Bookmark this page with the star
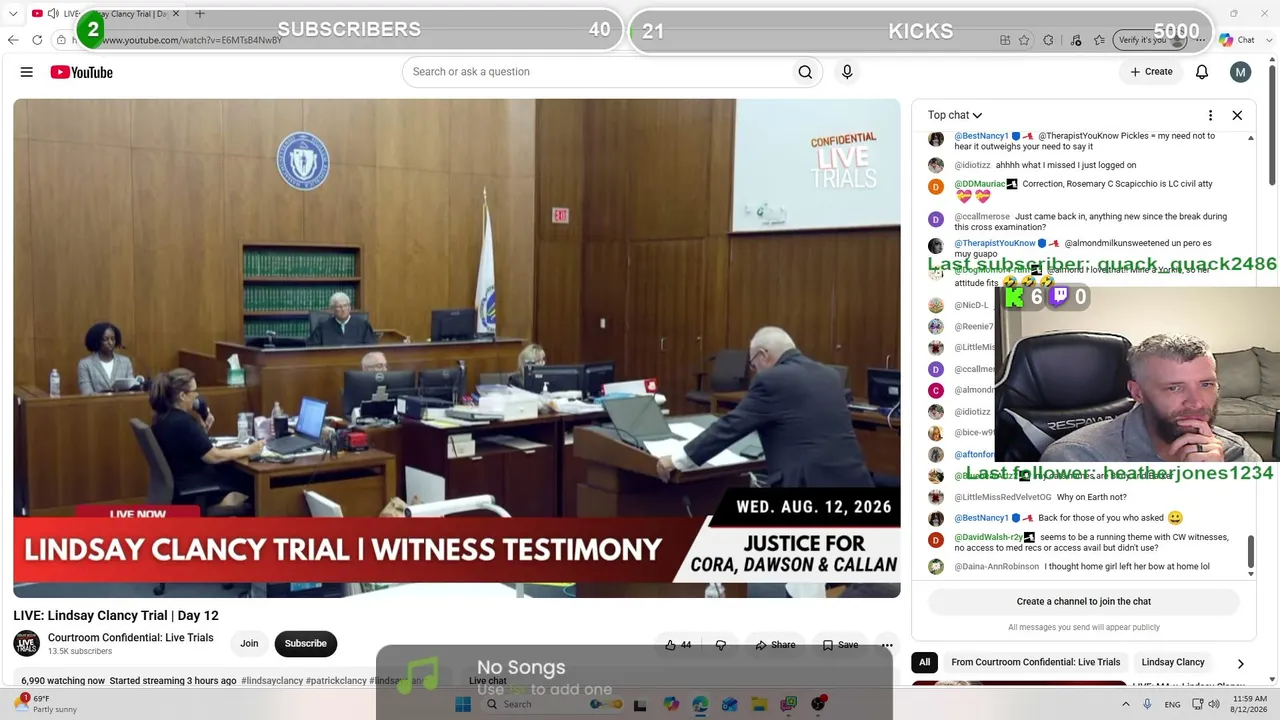This screenshot has width=1280, height=720. click(1024, 40)
